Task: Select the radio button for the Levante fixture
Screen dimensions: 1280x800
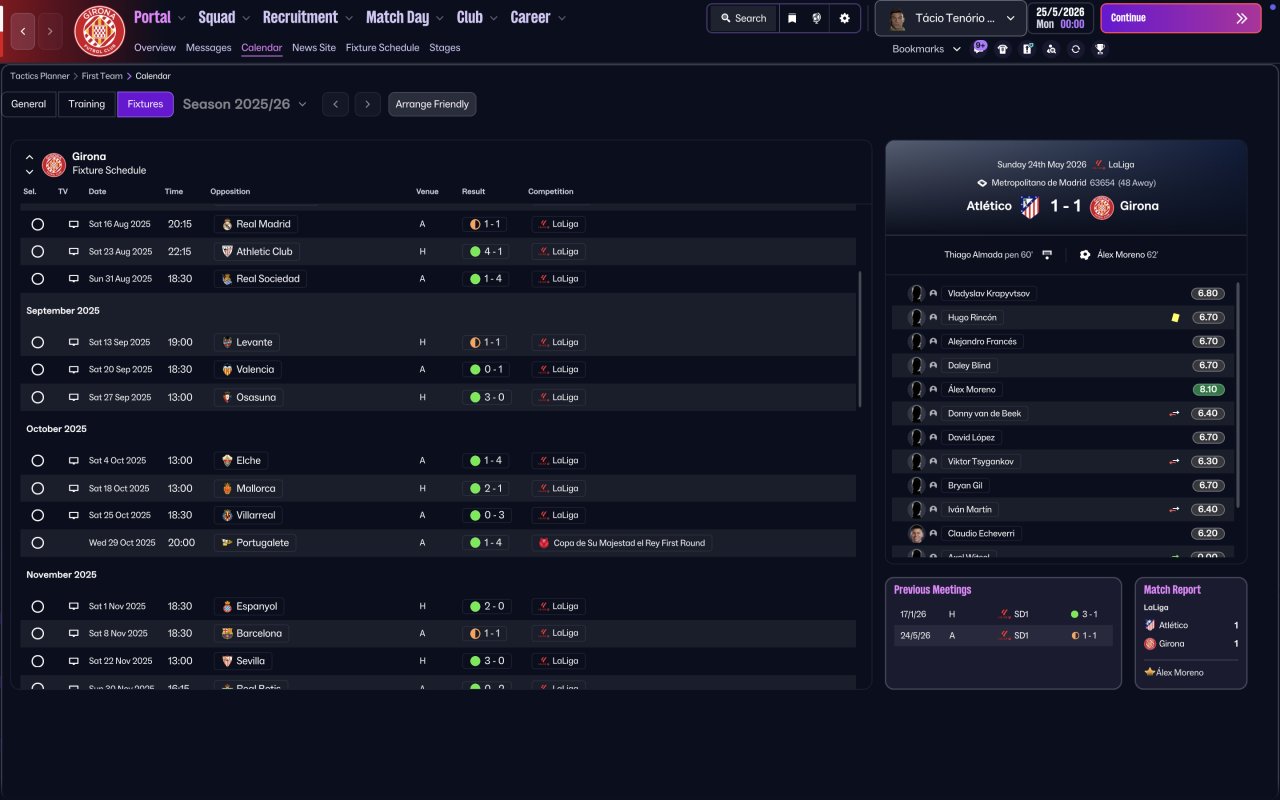Action: [37, 342]
